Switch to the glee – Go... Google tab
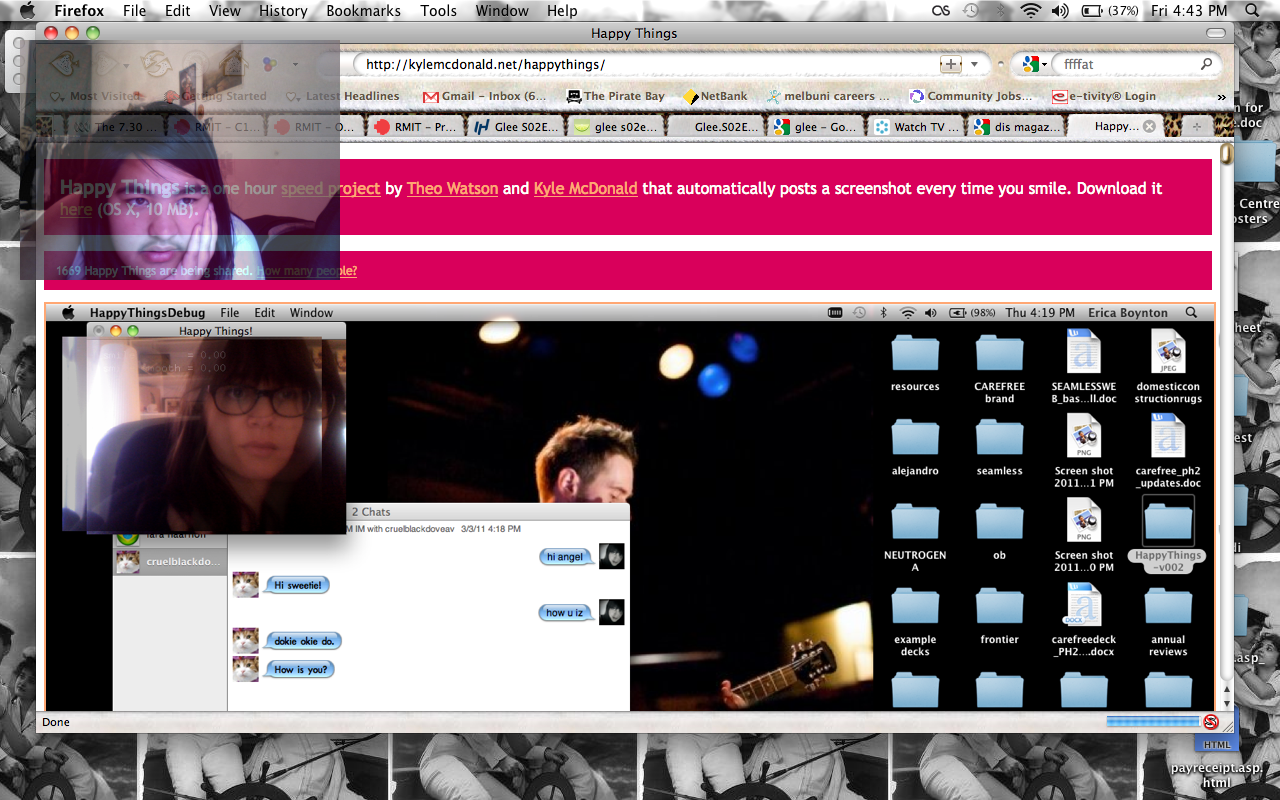 tap(815, 127)
